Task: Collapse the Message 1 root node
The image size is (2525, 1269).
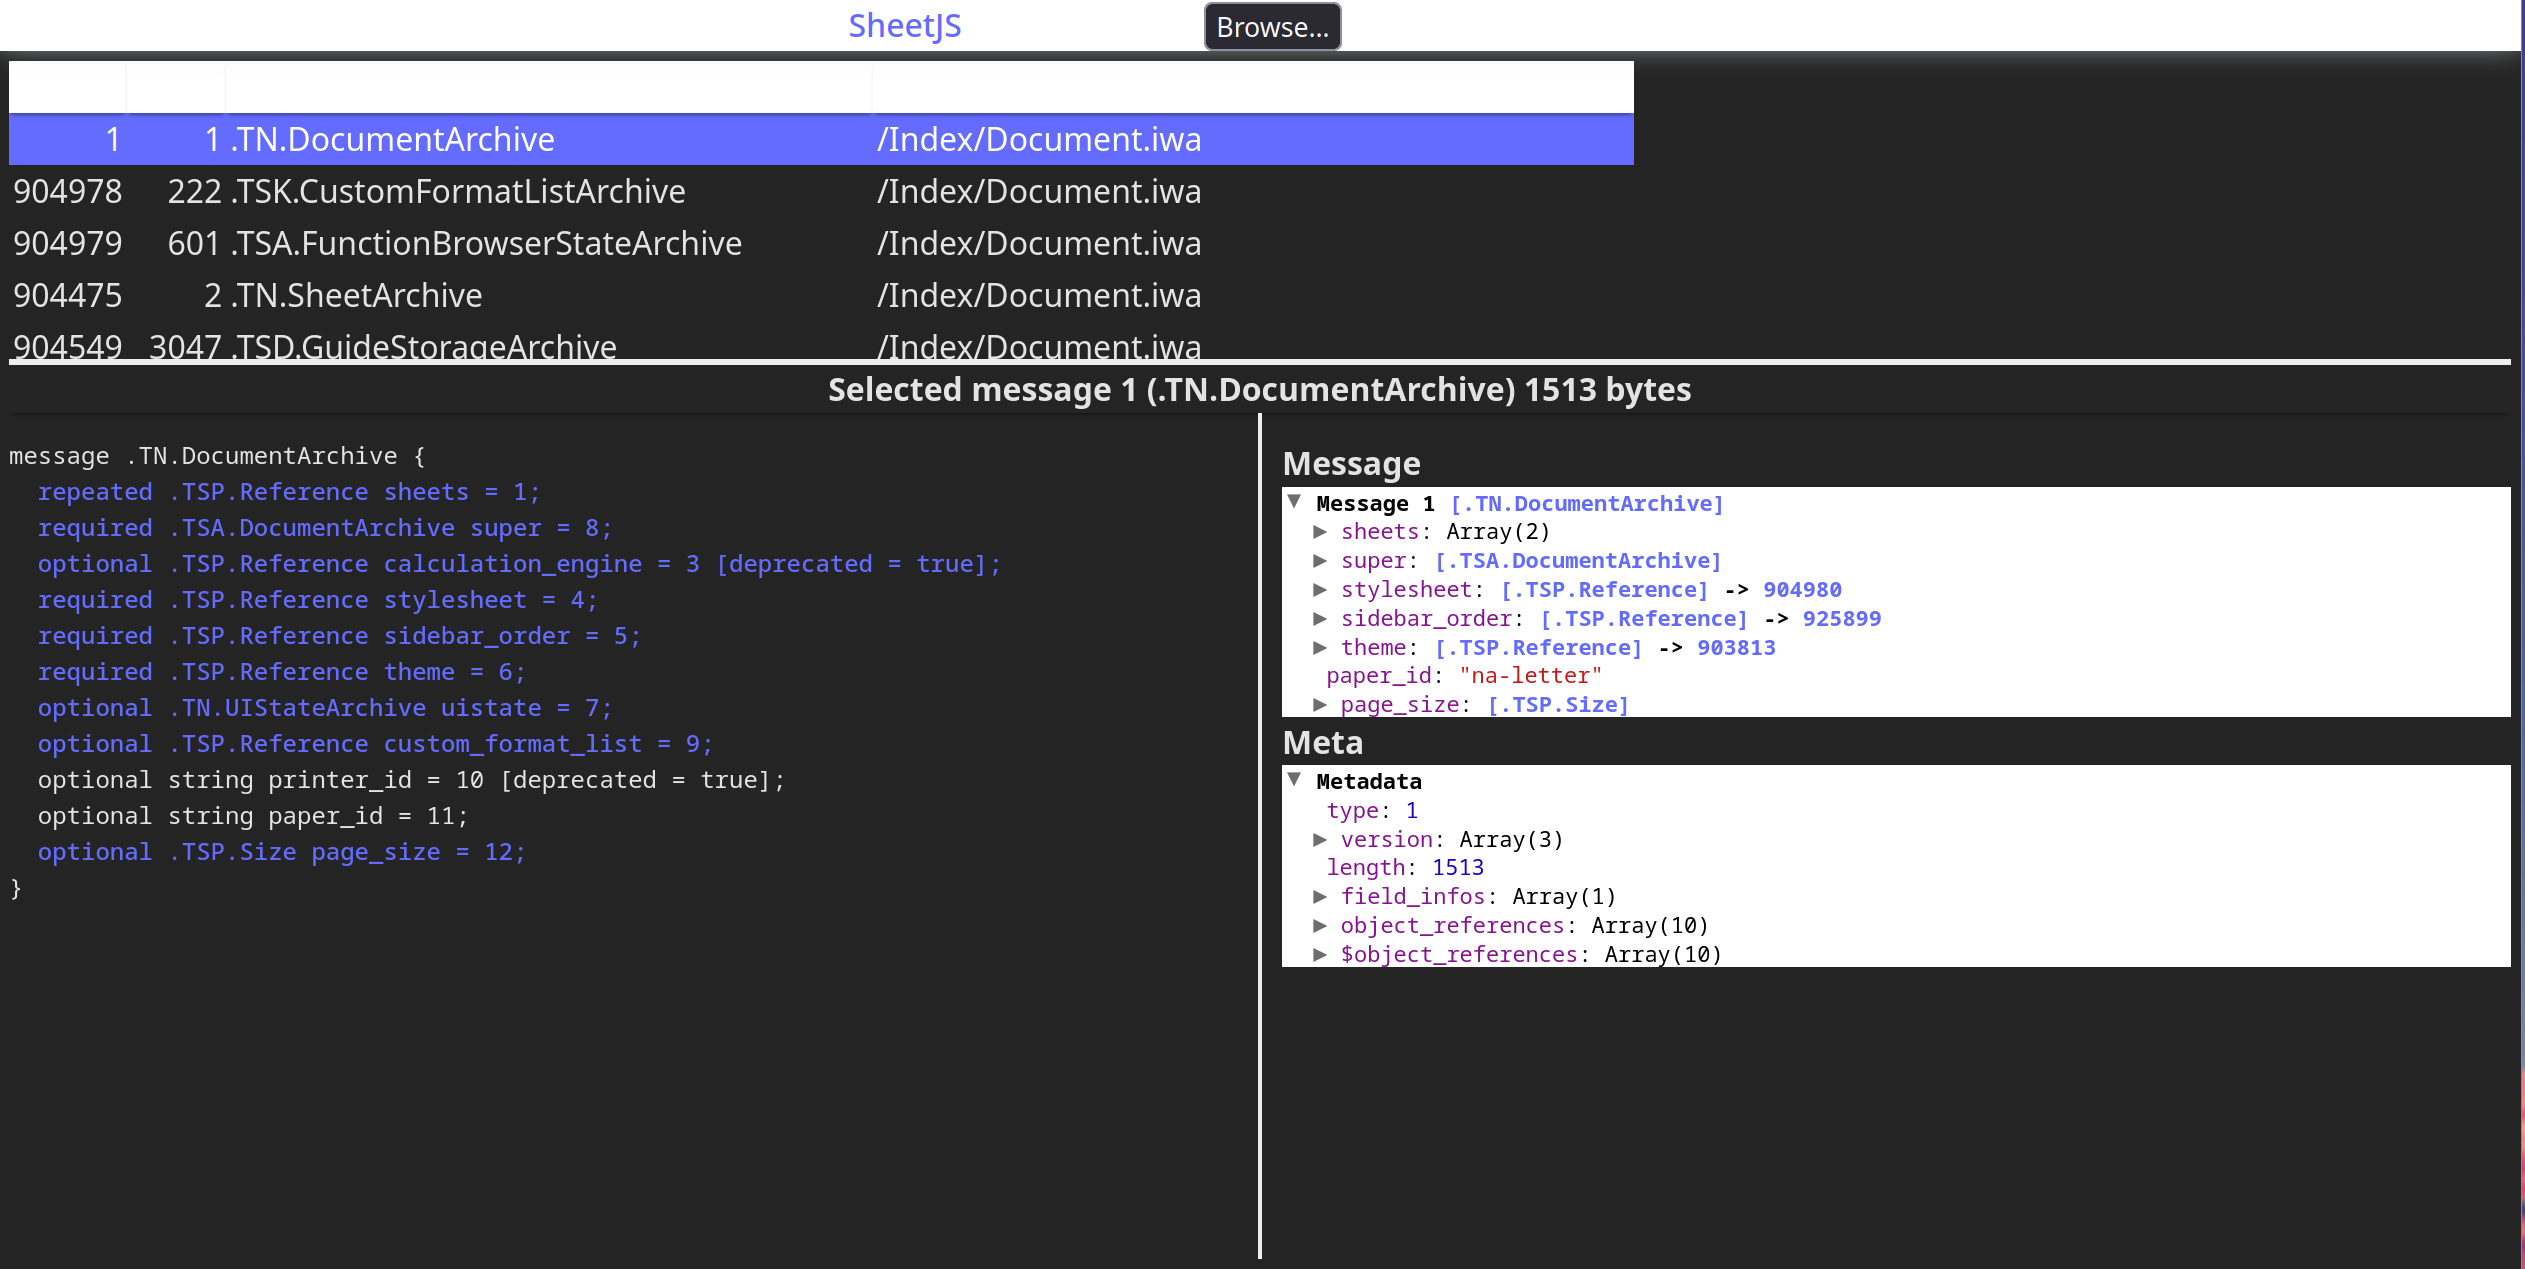Action: tap(1294, 502)
